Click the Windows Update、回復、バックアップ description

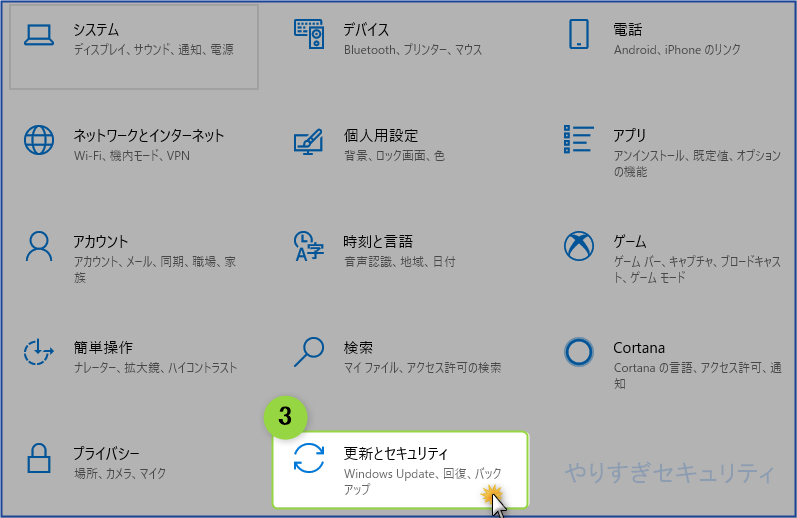pos(423,481)
